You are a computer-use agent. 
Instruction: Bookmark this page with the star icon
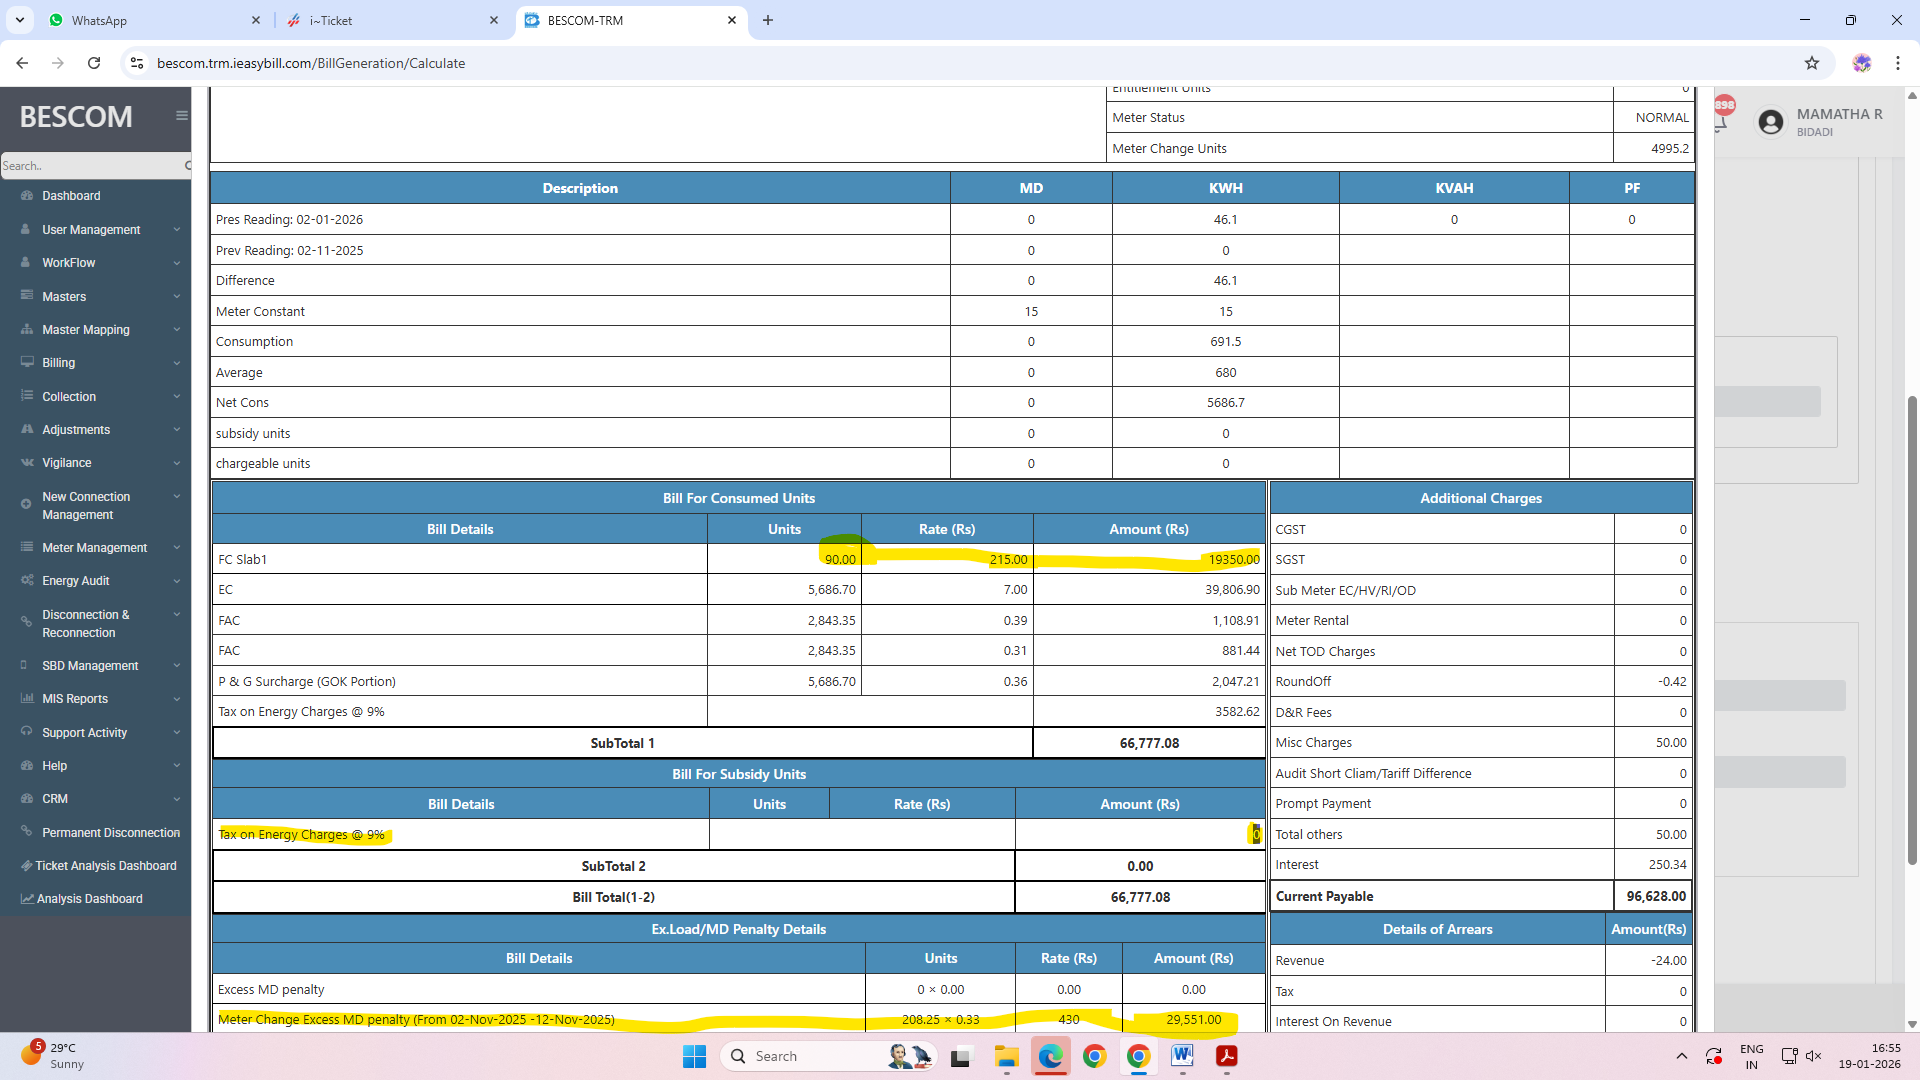click(1812, 63)
